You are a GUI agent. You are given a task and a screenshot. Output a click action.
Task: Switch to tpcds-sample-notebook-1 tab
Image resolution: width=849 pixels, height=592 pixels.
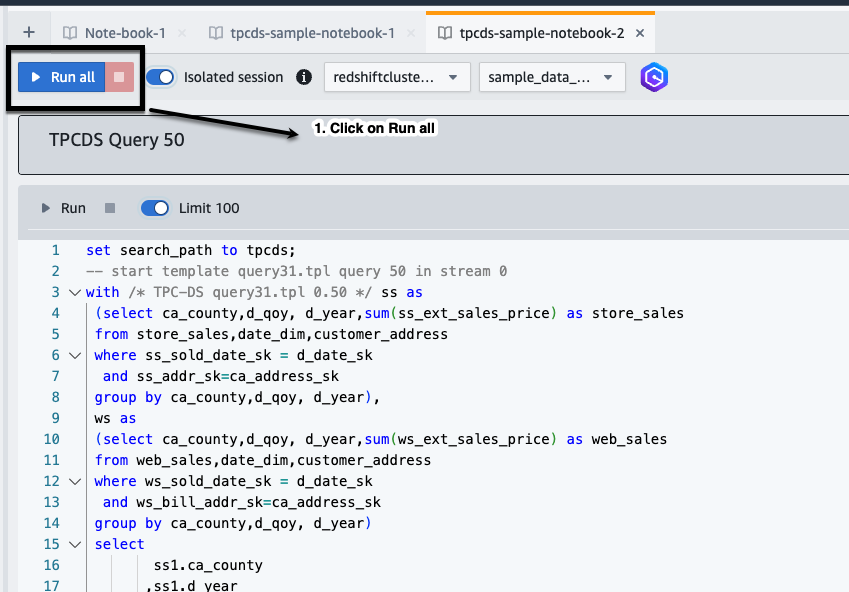coord(312,33)
